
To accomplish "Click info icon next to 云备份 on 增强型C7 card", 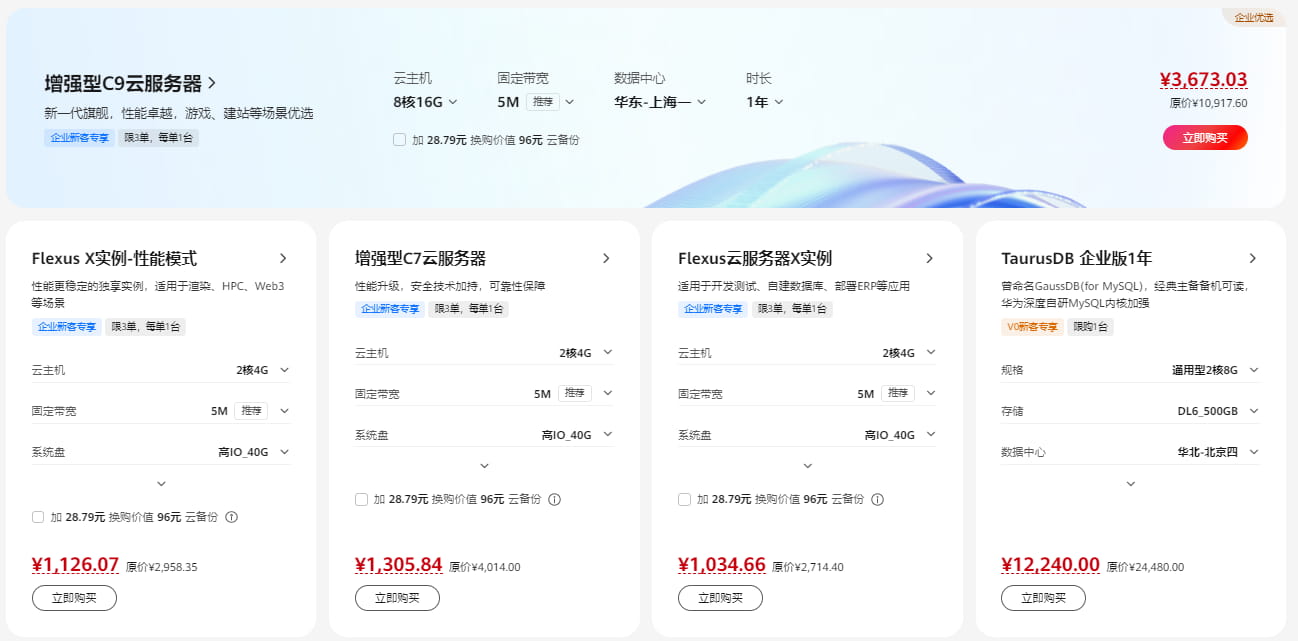I will click(555, 499).
